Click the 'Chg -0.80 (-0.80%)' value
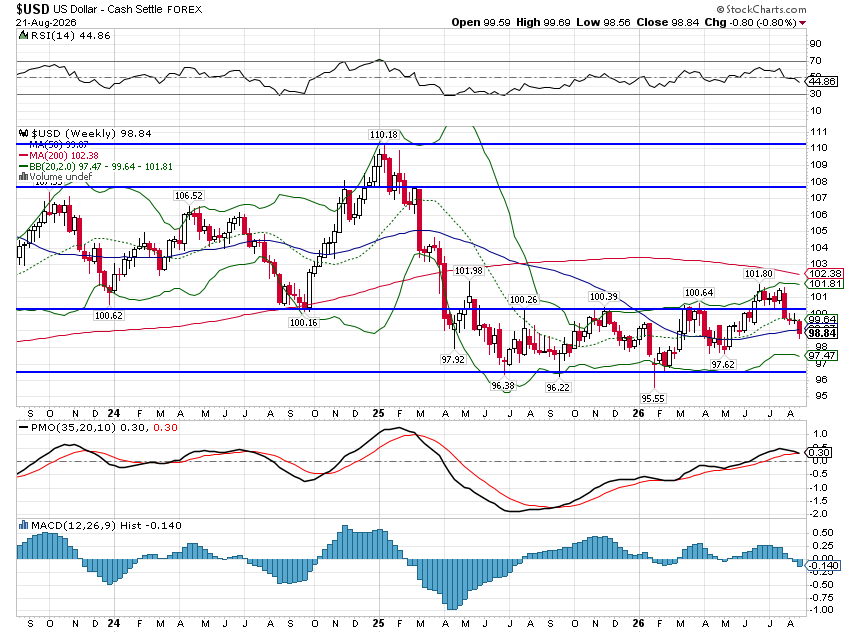 750,22
